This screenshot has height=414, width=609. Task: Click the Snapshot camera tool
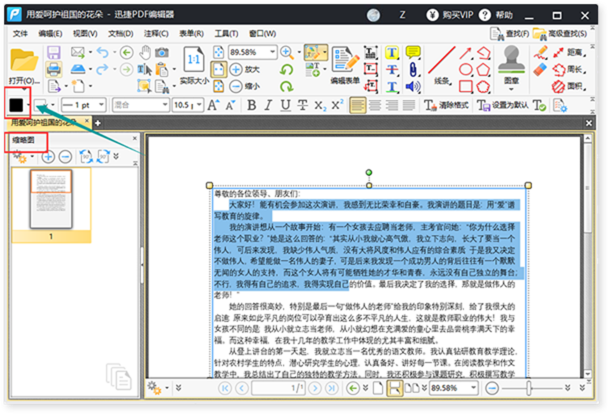pos(162,52)
